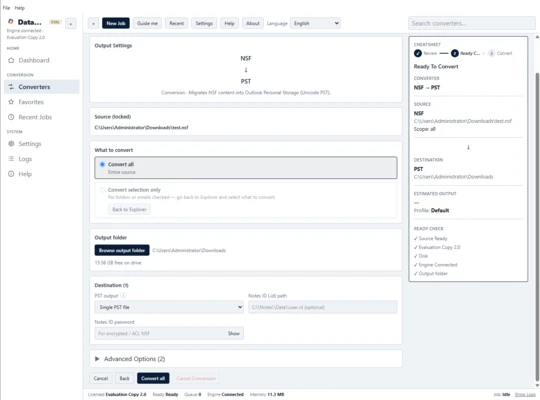Open Recent Jobs in sidebar
This screenshot has width=540, height=400.
pos(42,117)
